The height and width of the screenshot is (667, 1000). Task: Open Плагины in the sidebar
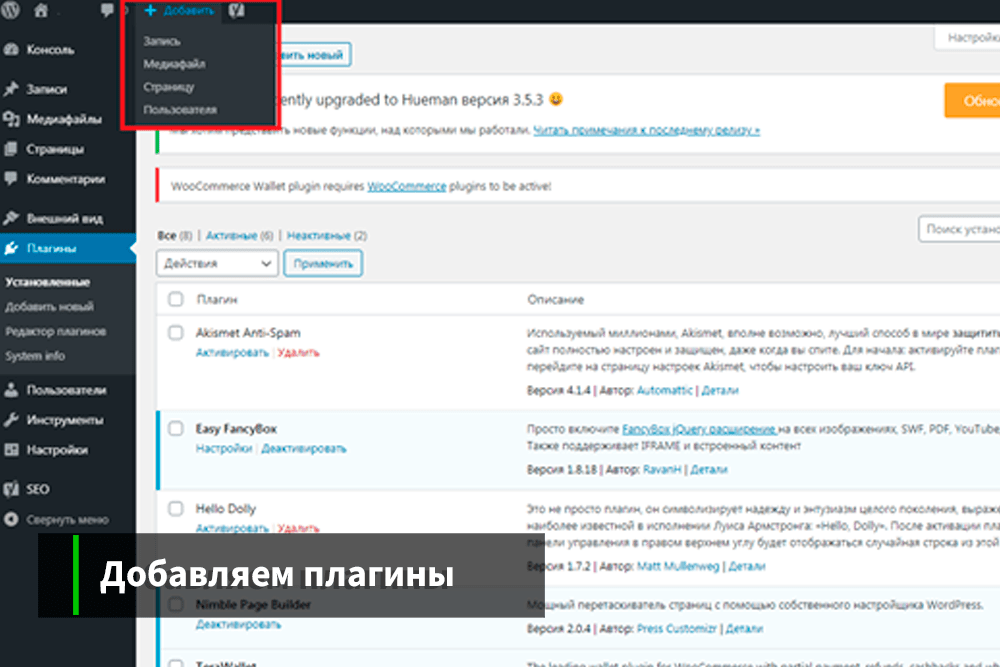click(51, 249)
